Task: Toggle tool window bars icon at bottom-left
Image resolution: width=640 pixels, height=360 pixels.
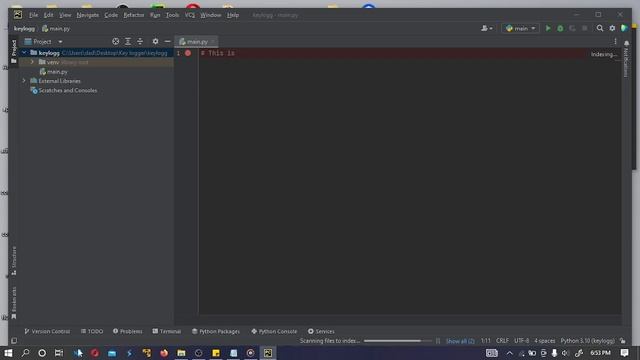Action: (14, 341)
